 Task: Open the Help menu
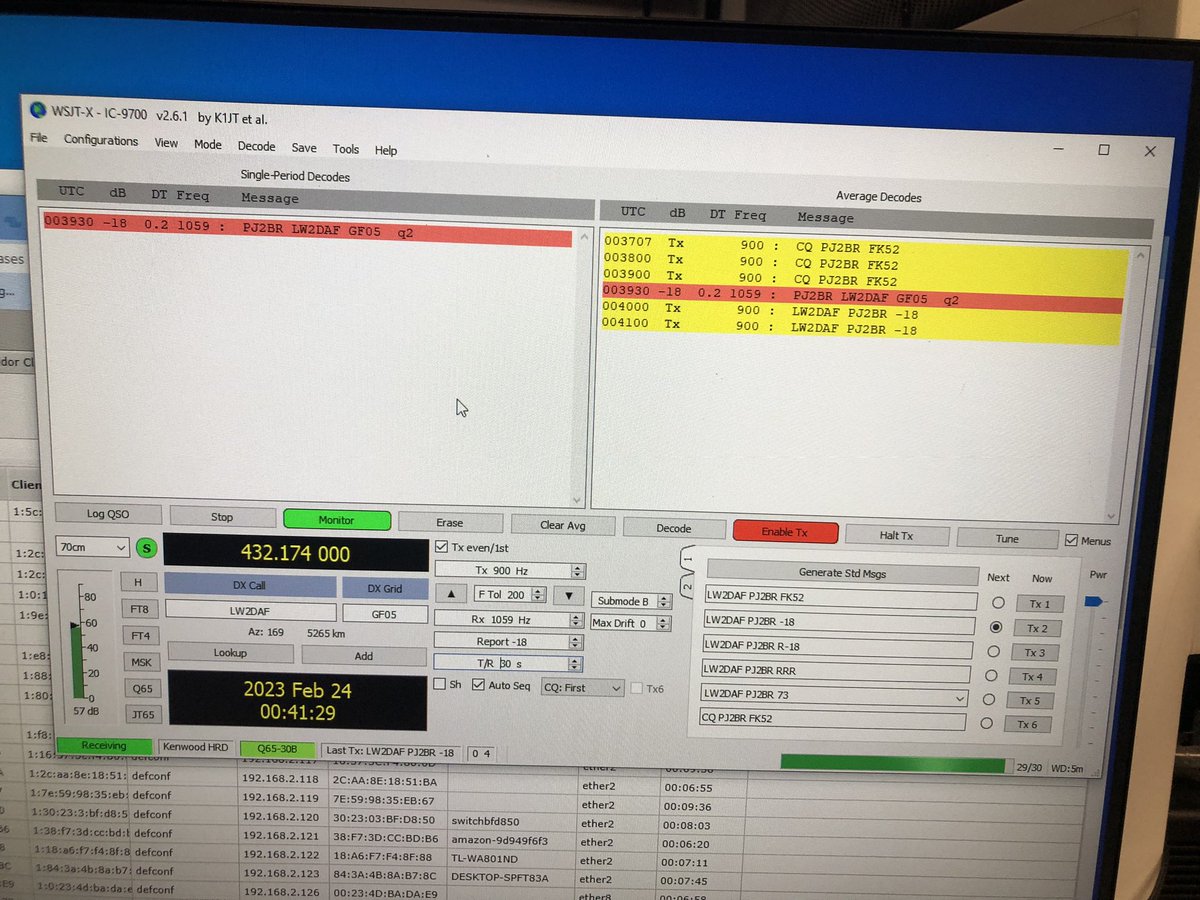pos(386,151)
